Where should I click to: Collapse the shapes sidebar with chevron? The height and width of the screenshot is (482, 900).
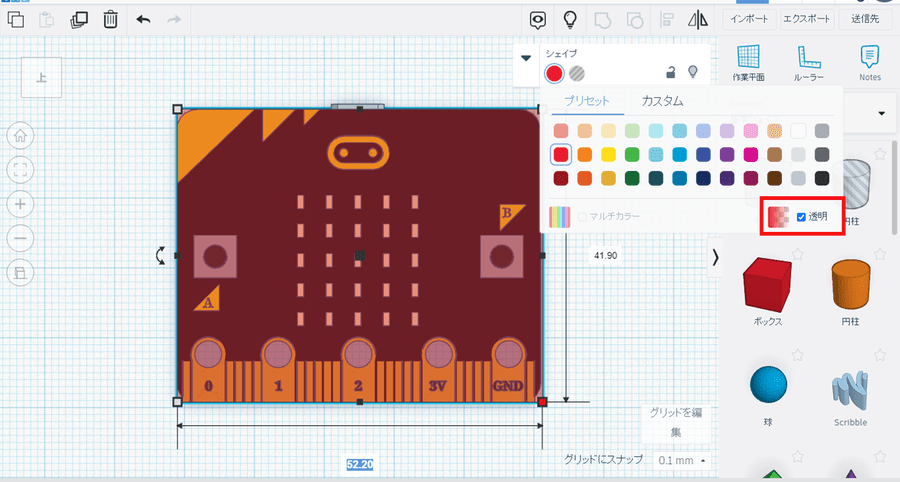point(715,257)
